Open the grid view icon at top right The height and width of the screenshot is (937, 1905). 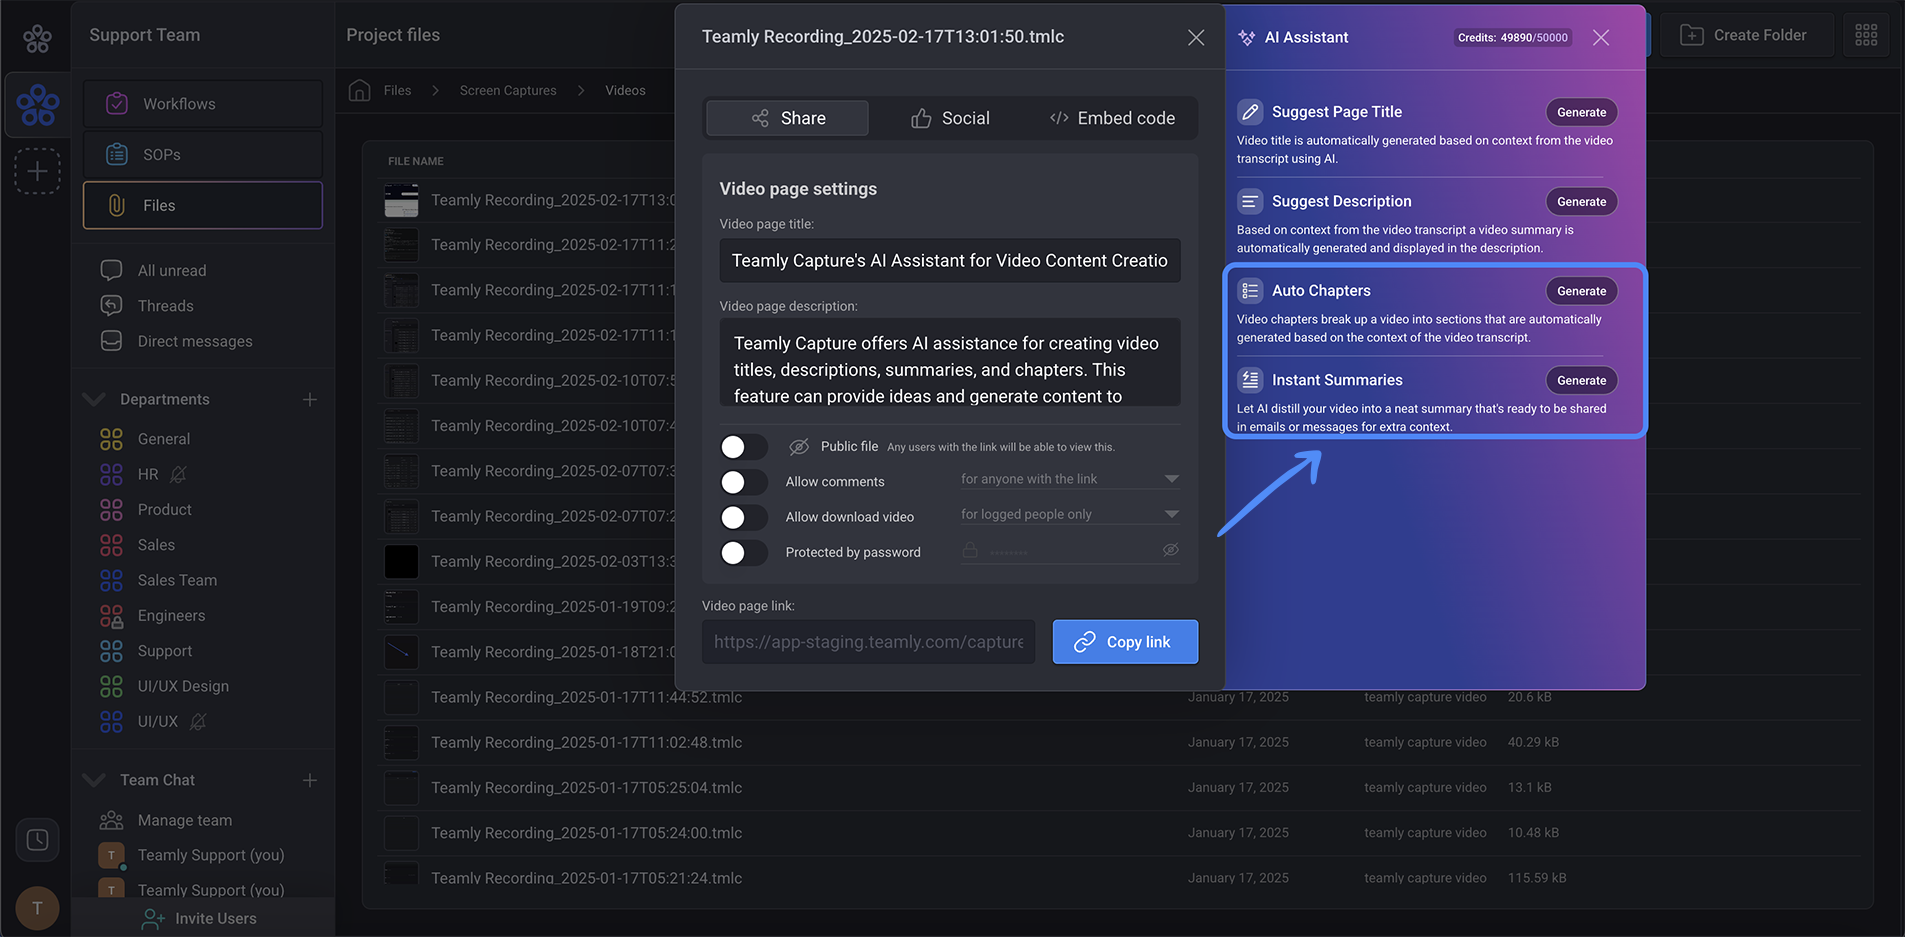pos(1866,35)
